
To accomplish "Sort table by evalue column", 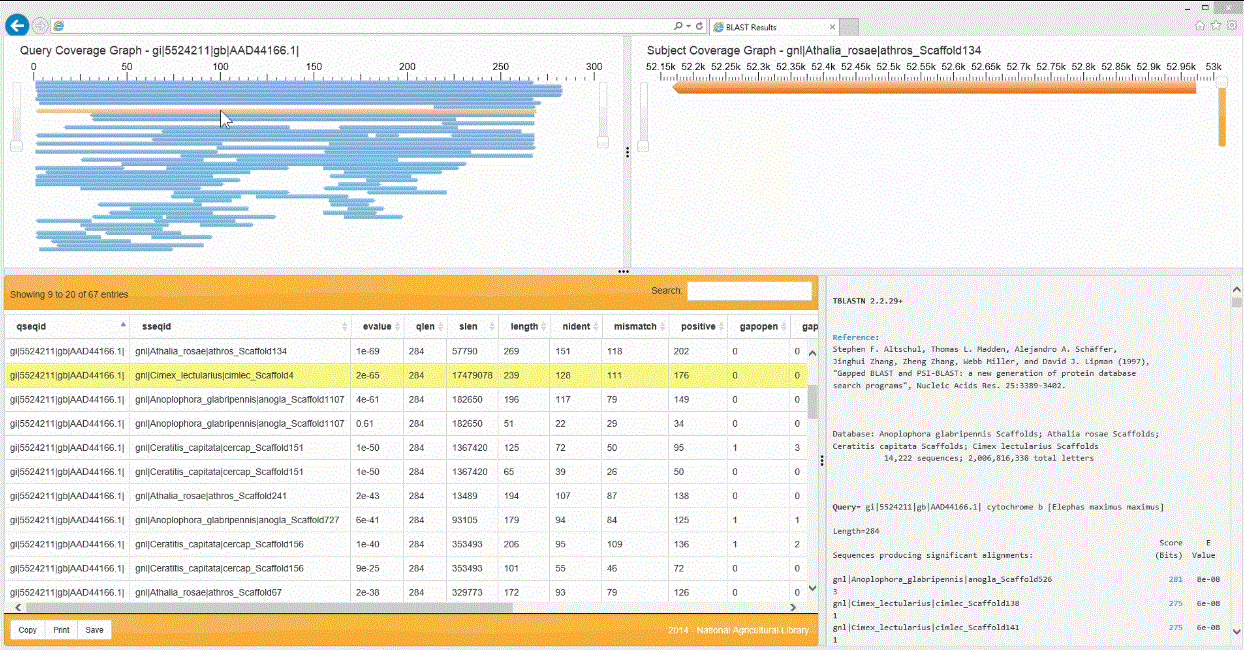I will pos(377,326).
